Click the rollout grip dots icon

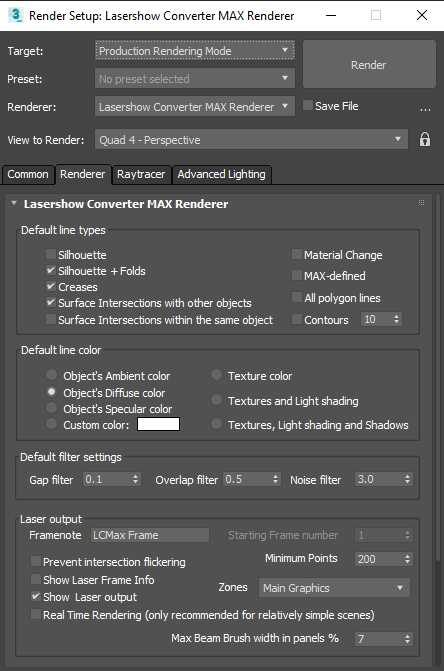(x=421, y=203)
